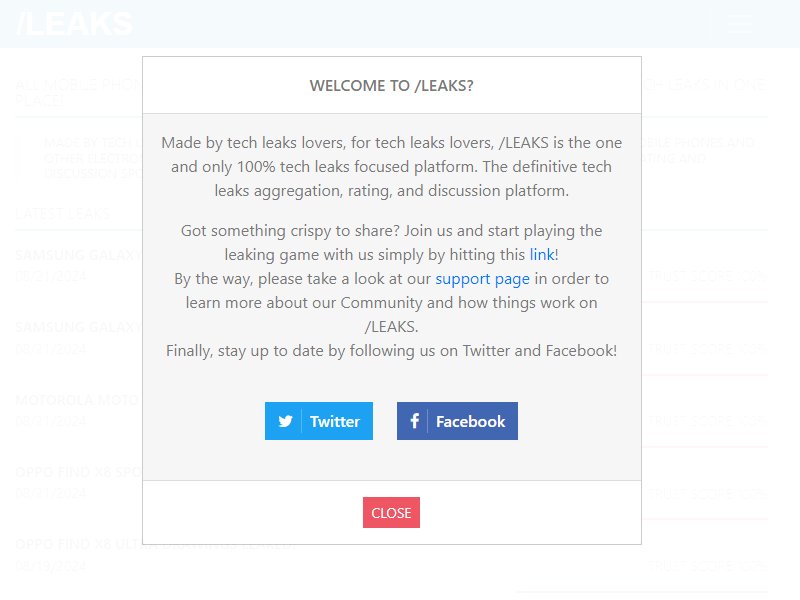The image size is (800, 600).
Task: Select the Motorola Moto leak entry
Action: pos(77,400)
